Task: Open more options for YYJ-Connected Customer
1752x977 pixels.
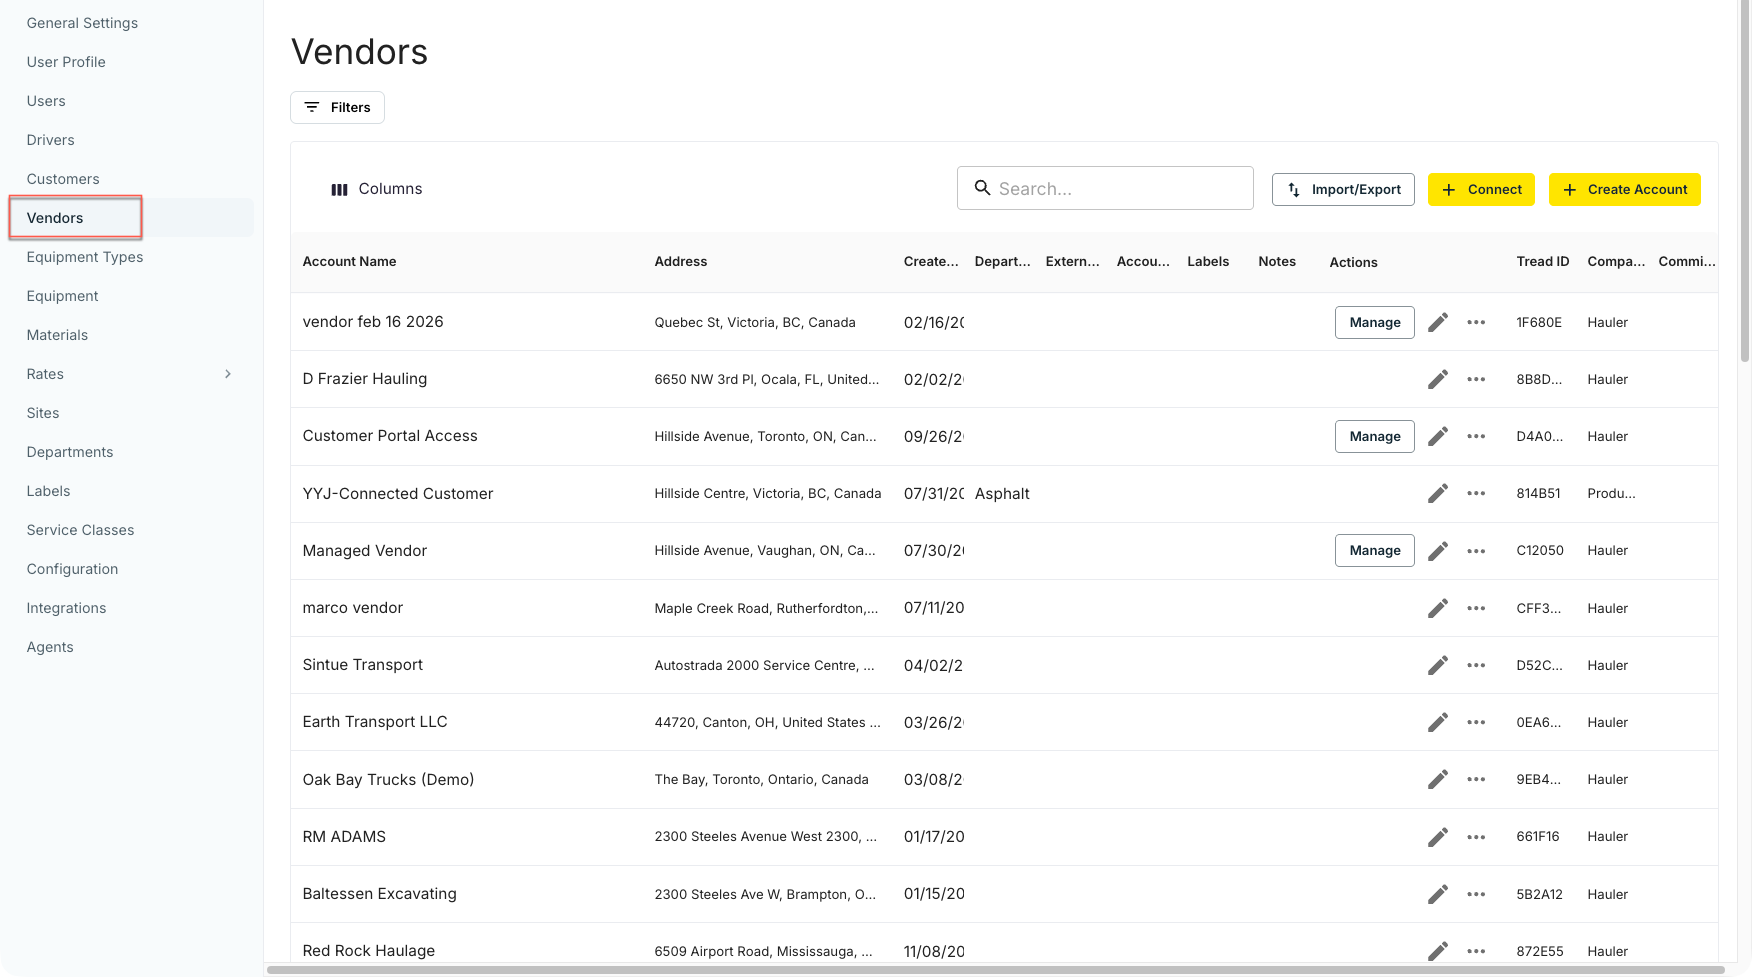Action: tap(1476, 493)
